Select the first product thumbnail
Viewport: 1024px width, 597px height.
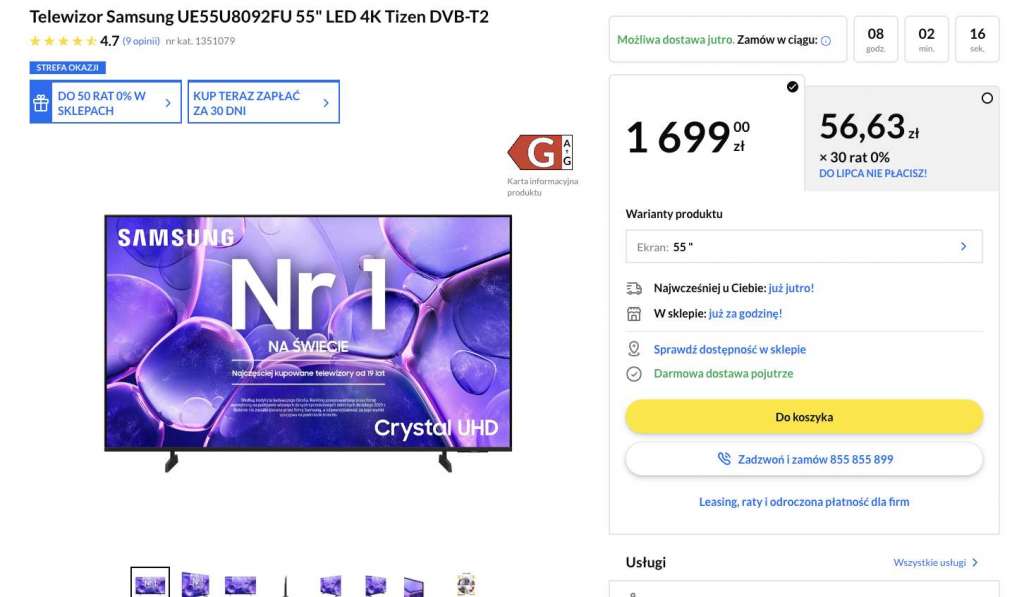coord(149,582)
